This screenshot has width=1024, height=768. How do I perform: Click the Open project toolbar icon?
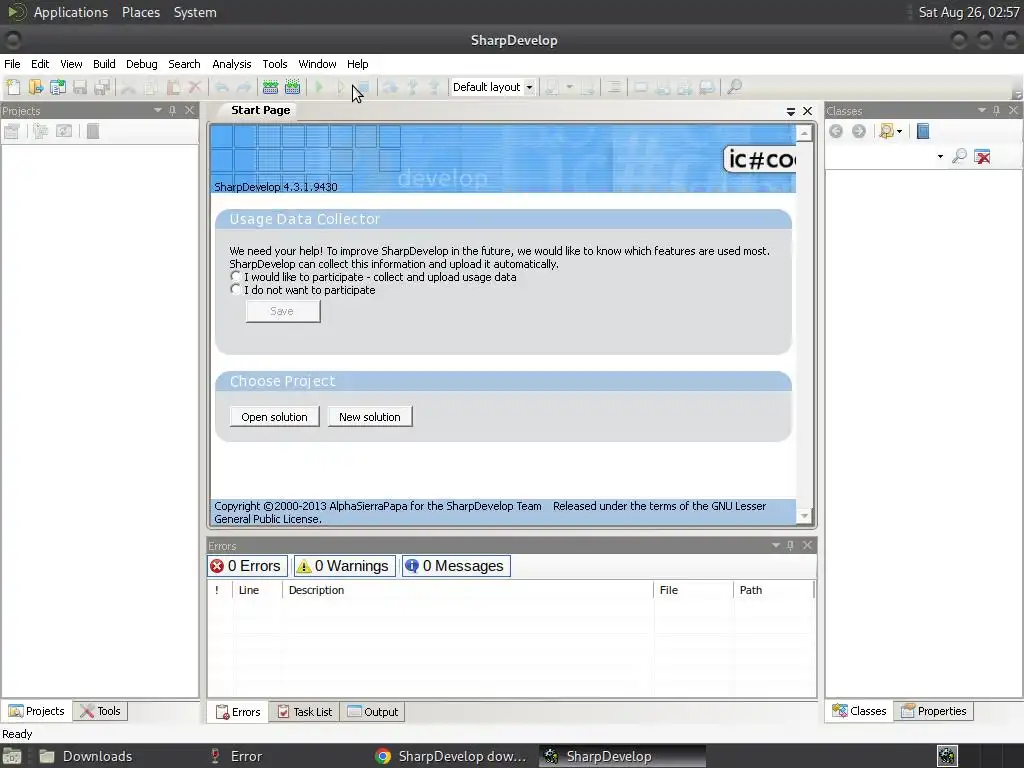coord(57,87)
